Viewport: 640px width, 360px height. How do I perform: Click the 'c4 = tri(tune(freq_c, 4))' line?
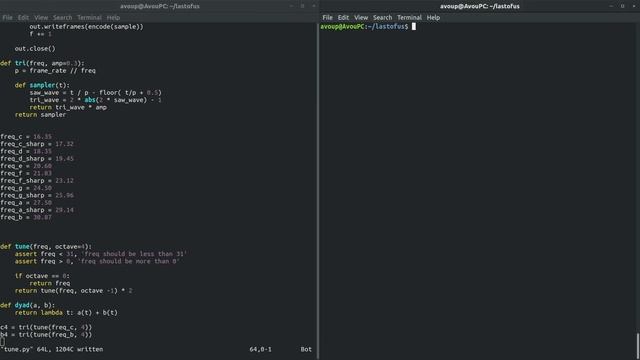click(x=46, y=328)
